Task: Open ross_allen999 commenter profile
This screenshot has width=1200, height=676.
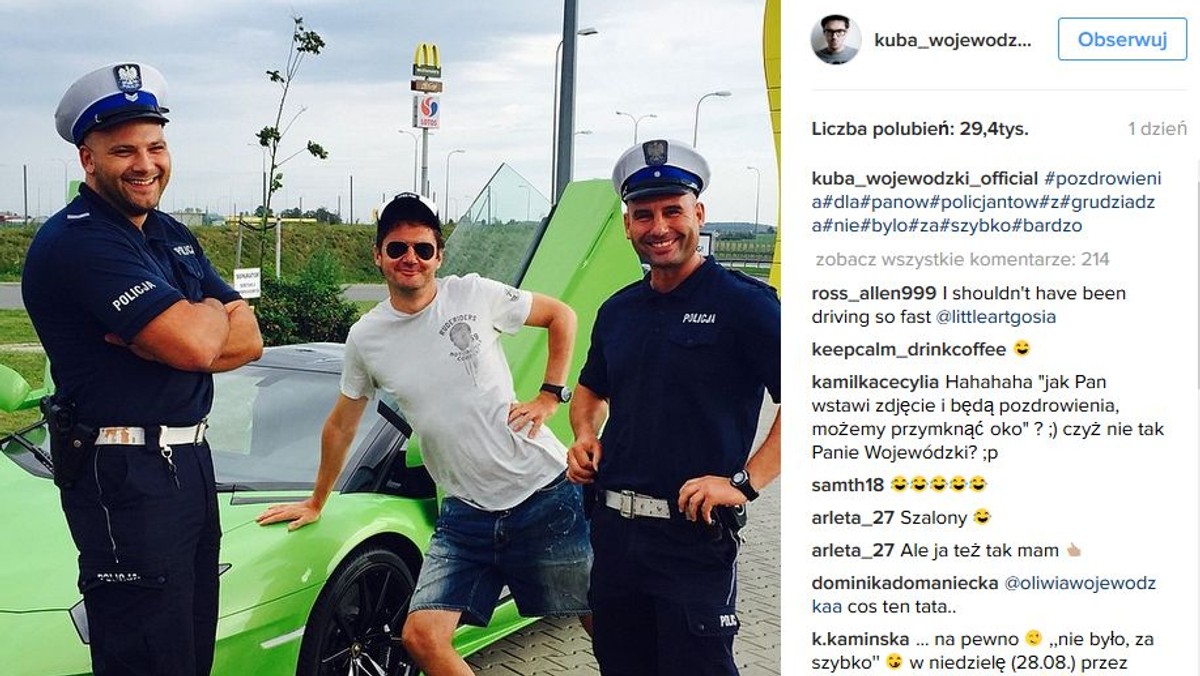Action: point(874,294)
